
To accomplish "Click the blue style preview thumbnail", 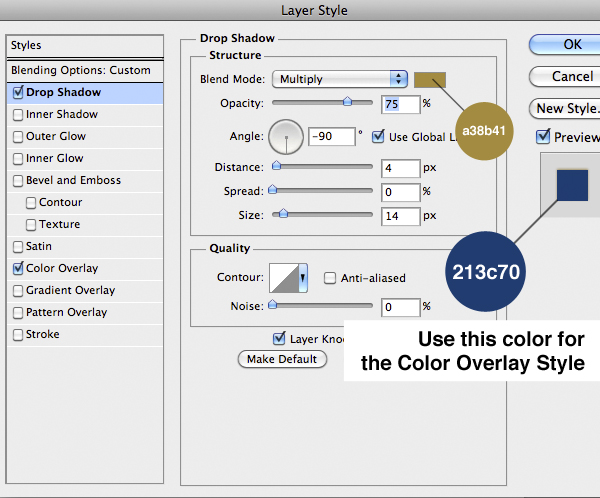I will pos(572,185).
